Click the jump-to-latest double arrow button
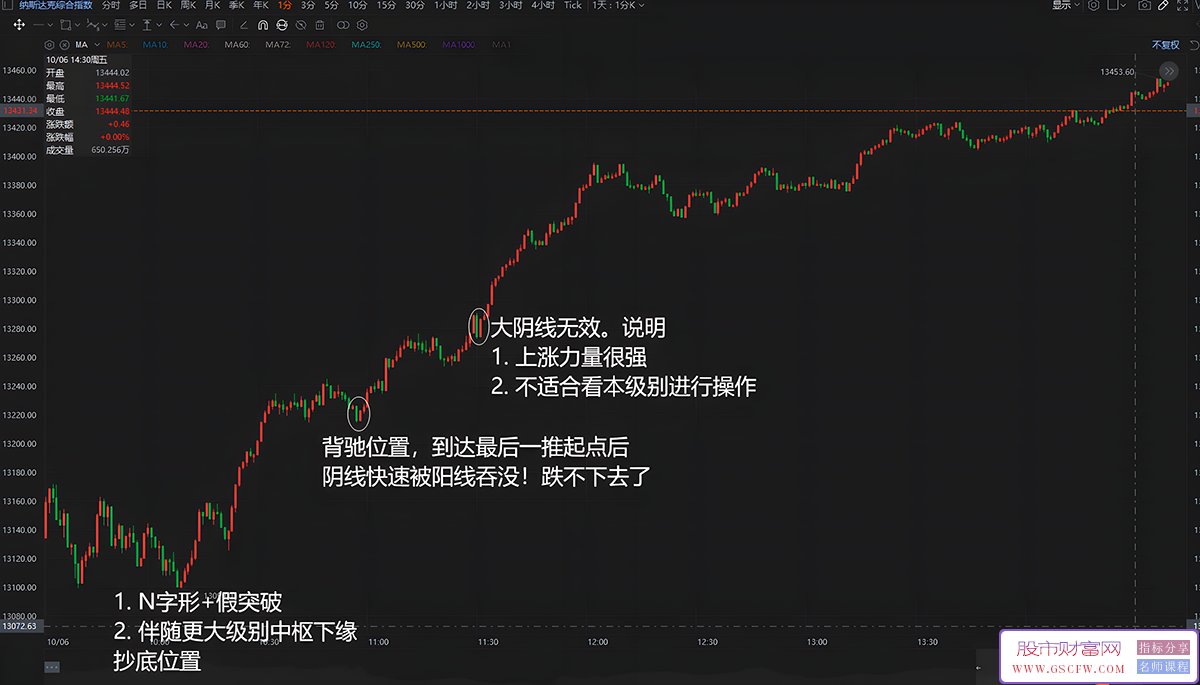 click(x=1170, y=71)
